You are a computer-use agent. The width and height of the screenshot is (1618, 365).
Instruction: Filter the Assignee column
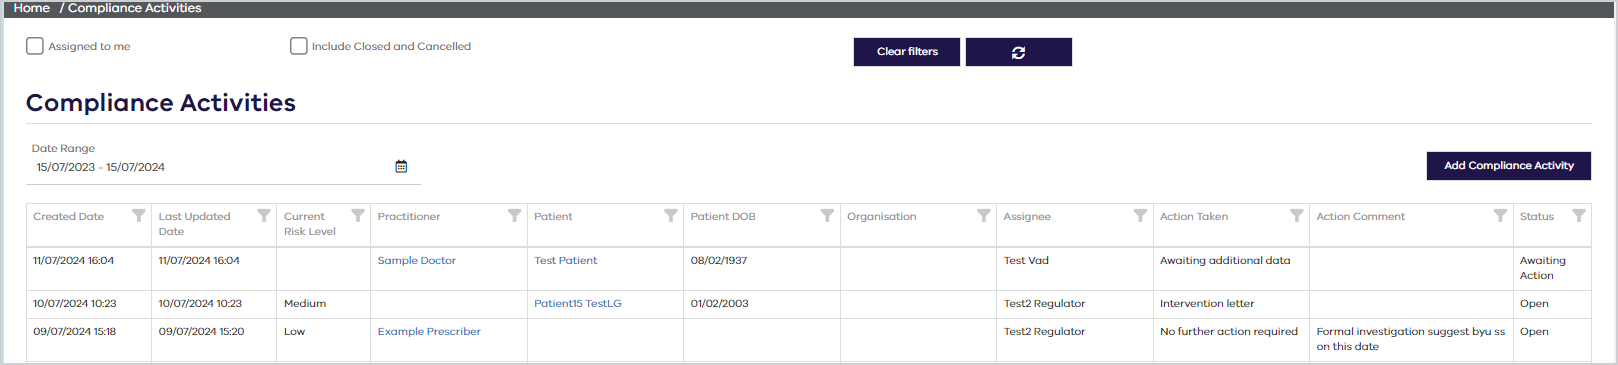tap(1140, 216)
